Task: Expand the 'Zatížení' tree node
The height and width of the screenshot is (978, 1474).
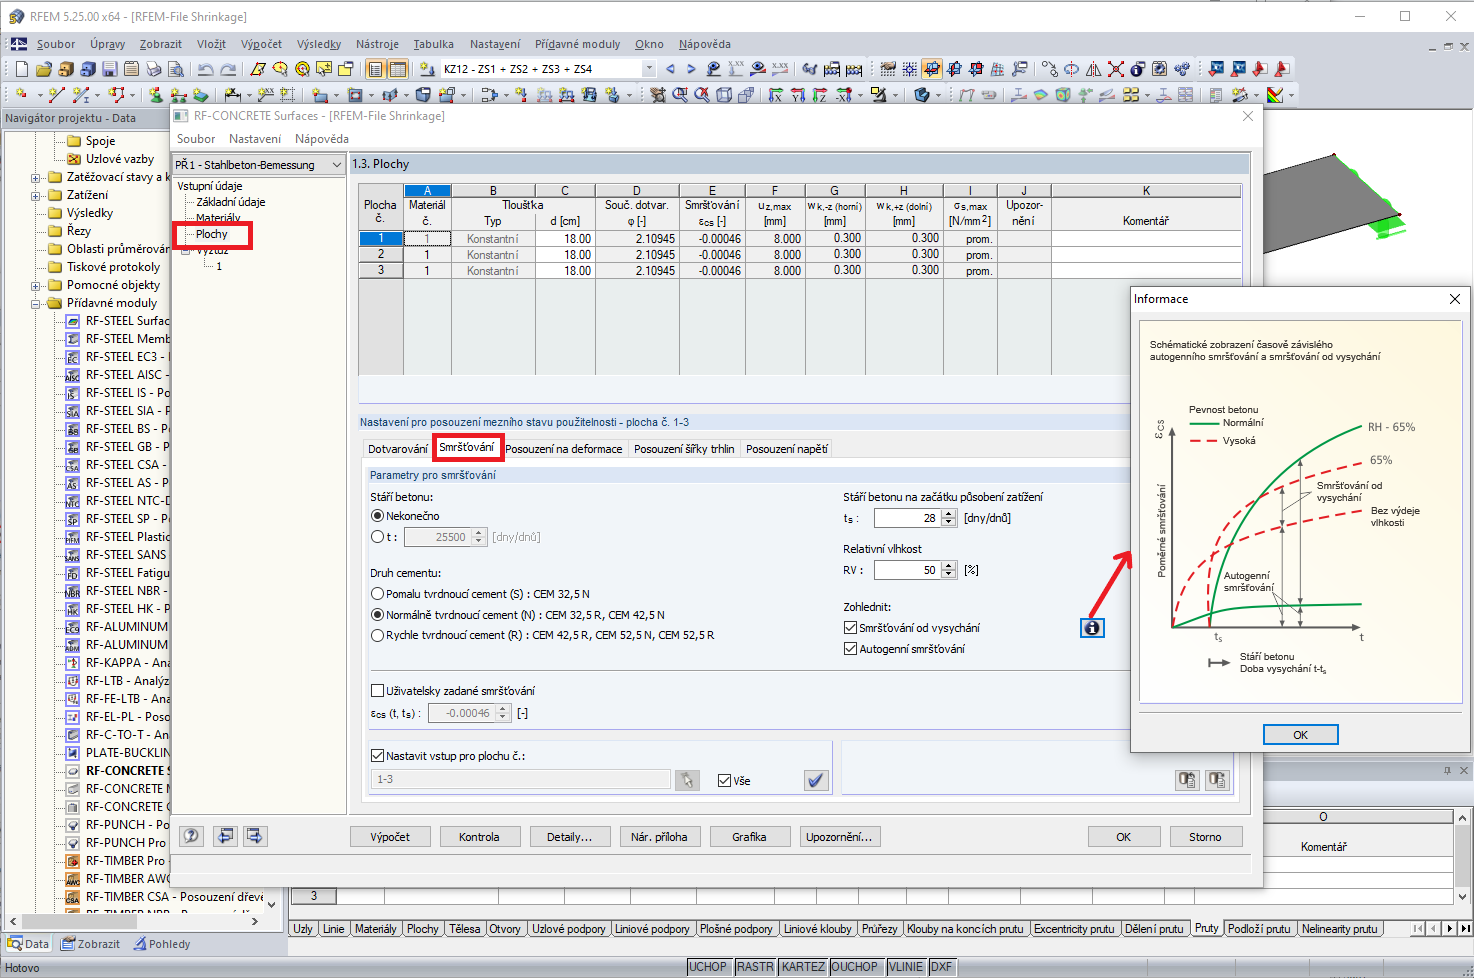Action: (x=36, y=196)
